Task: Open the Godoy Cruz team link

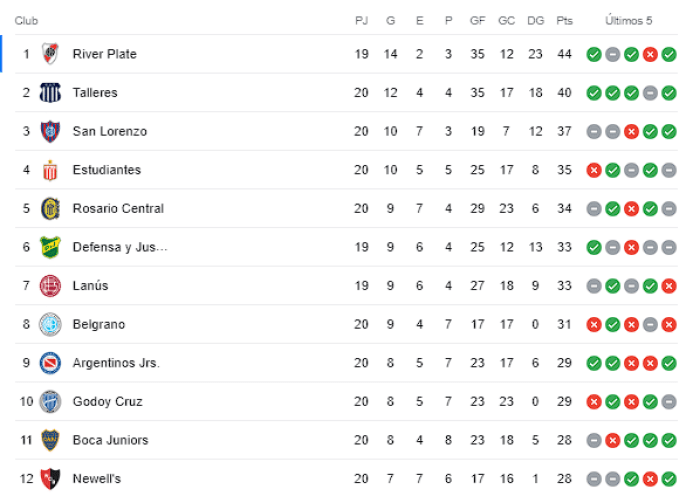Action: pos(108,402)
